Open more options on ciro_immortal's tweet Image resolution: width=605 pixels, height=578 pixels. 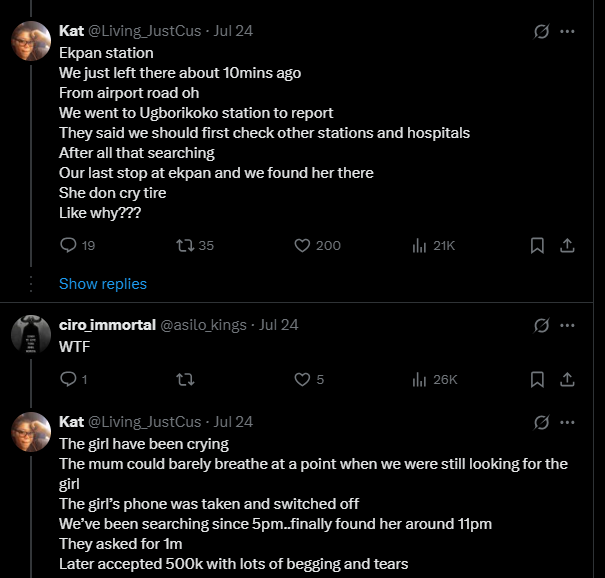click(567, 326)
